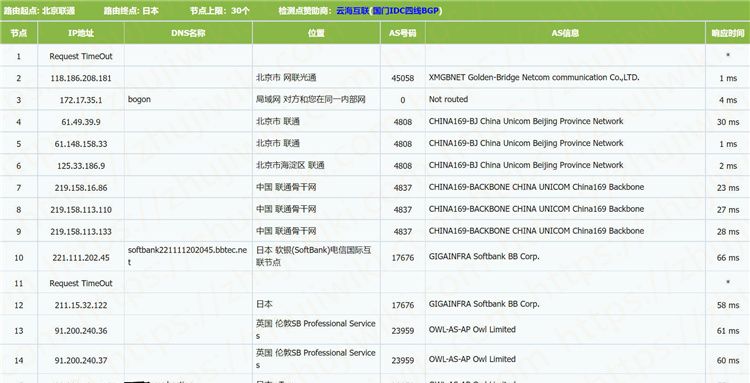Click the IP地址 column header
750x383 pixels.
(81, 33)
